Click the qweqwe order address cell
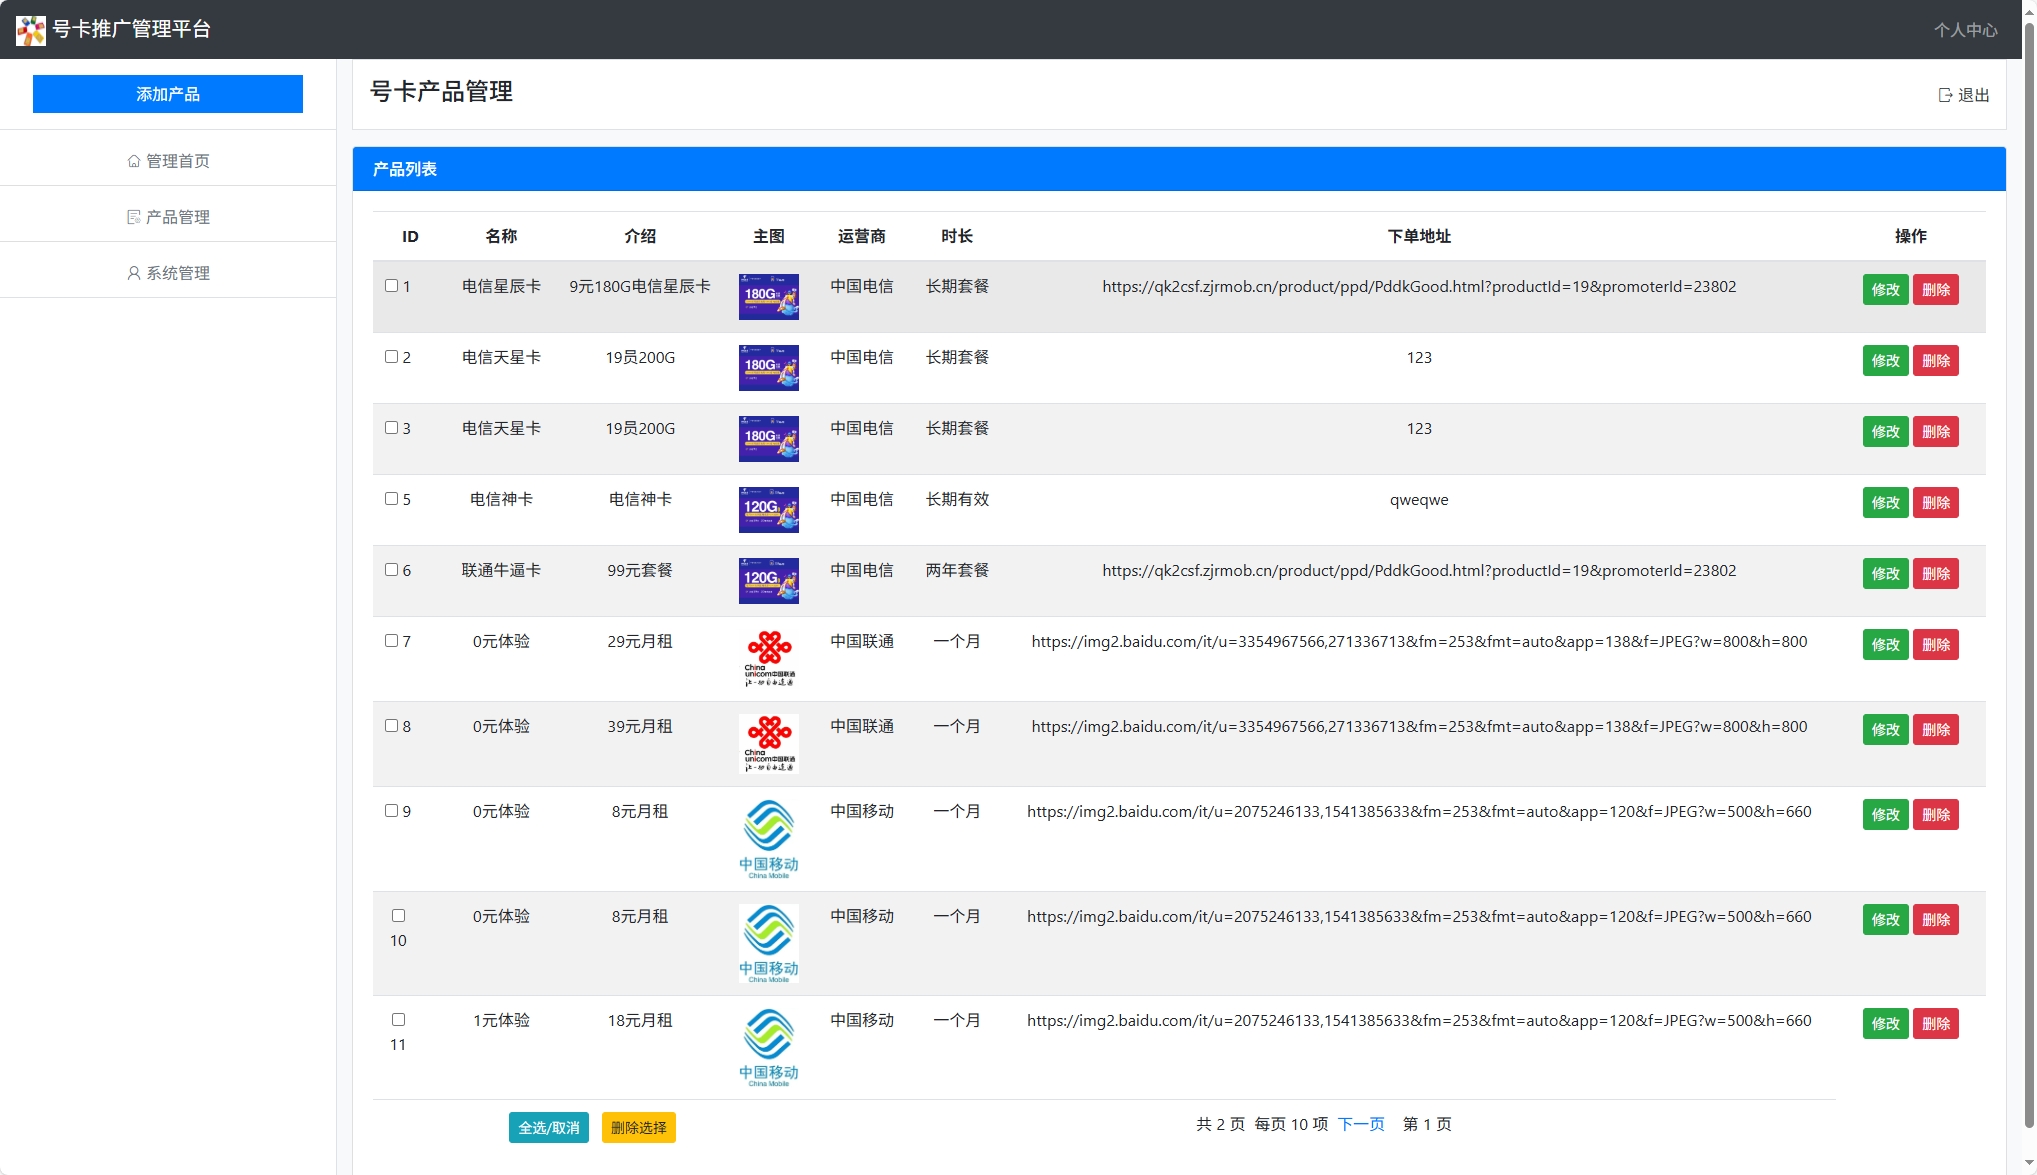 pyautogui.click(x=1419, y=500)
